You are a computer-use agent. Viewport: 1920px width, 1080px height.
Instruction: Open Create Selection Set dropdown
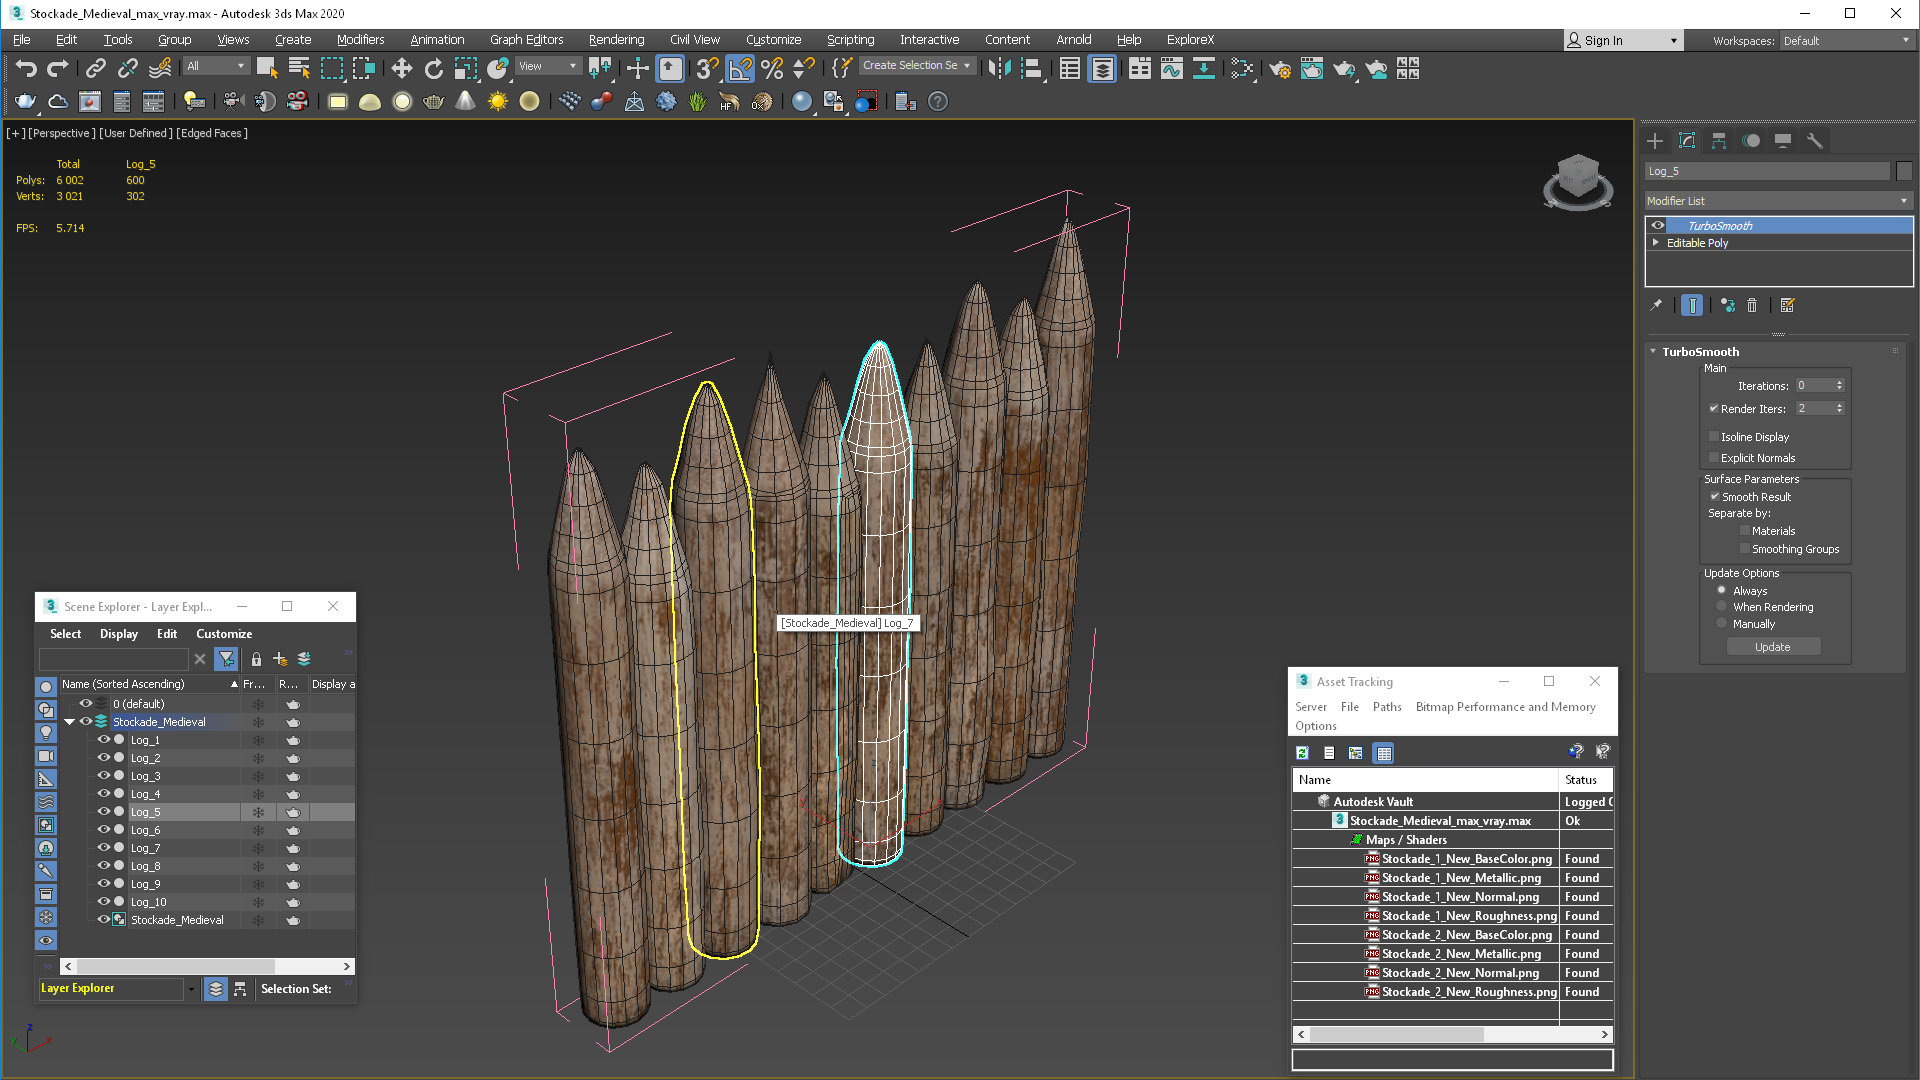[x=917, y=65]
